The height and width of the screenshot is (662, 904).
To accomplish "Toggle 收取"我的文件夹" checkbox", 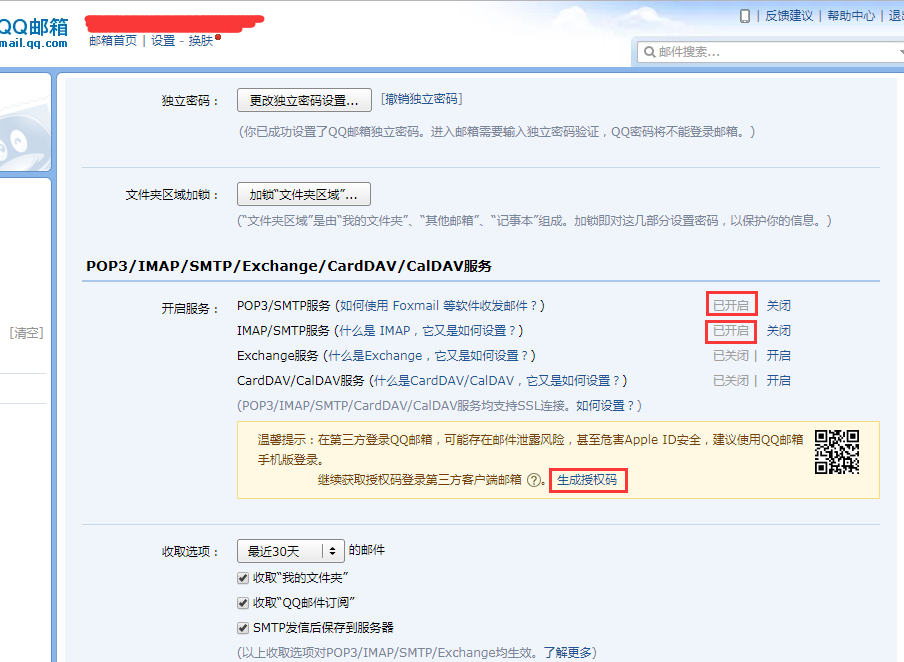I will click(243, 578).
